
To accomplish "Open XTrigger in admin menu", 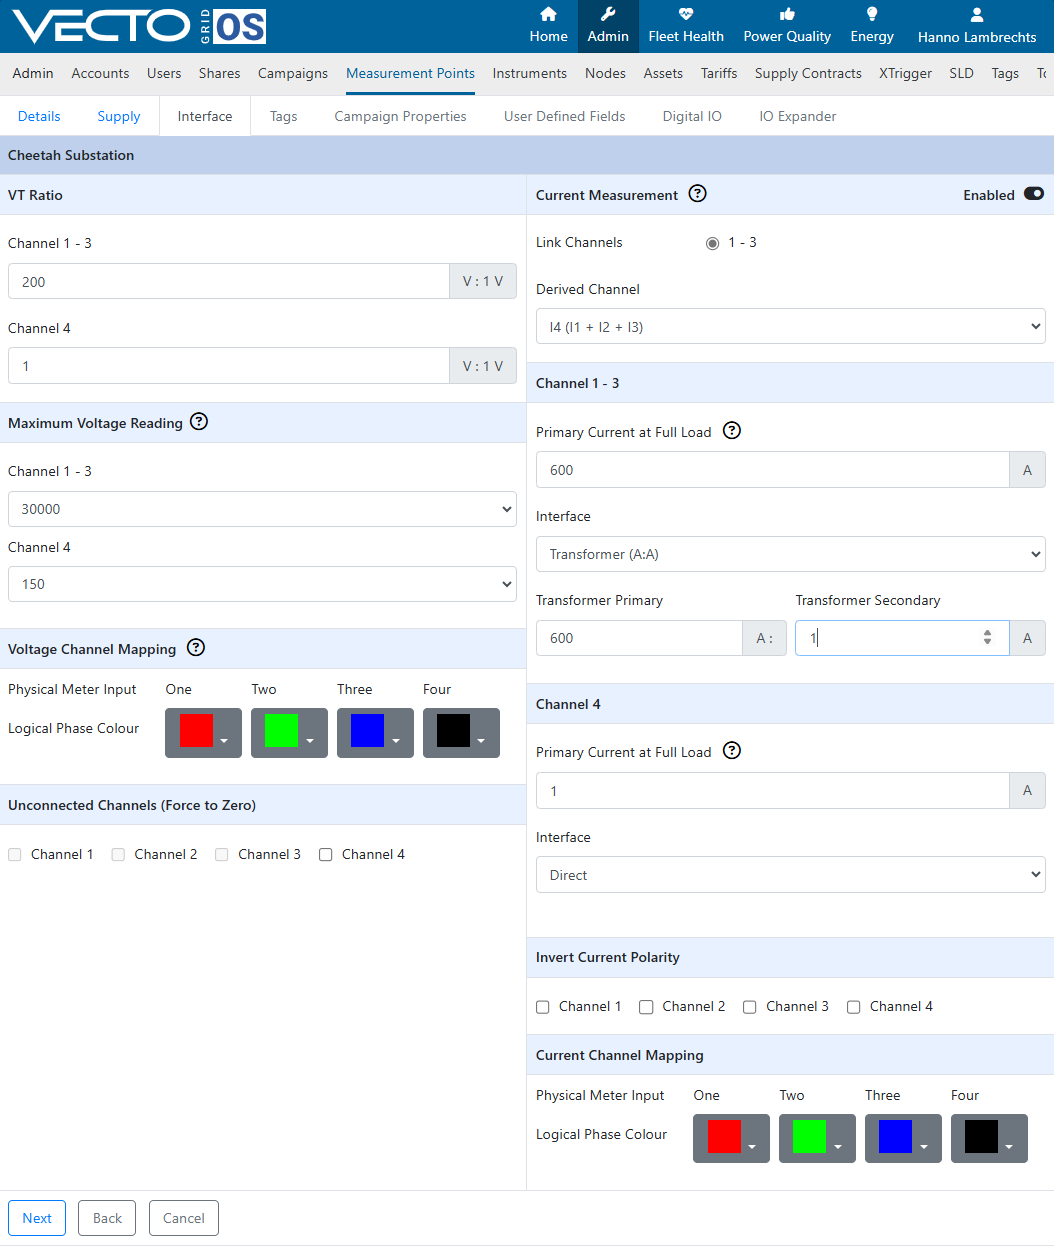I will (x=905, y=73).
